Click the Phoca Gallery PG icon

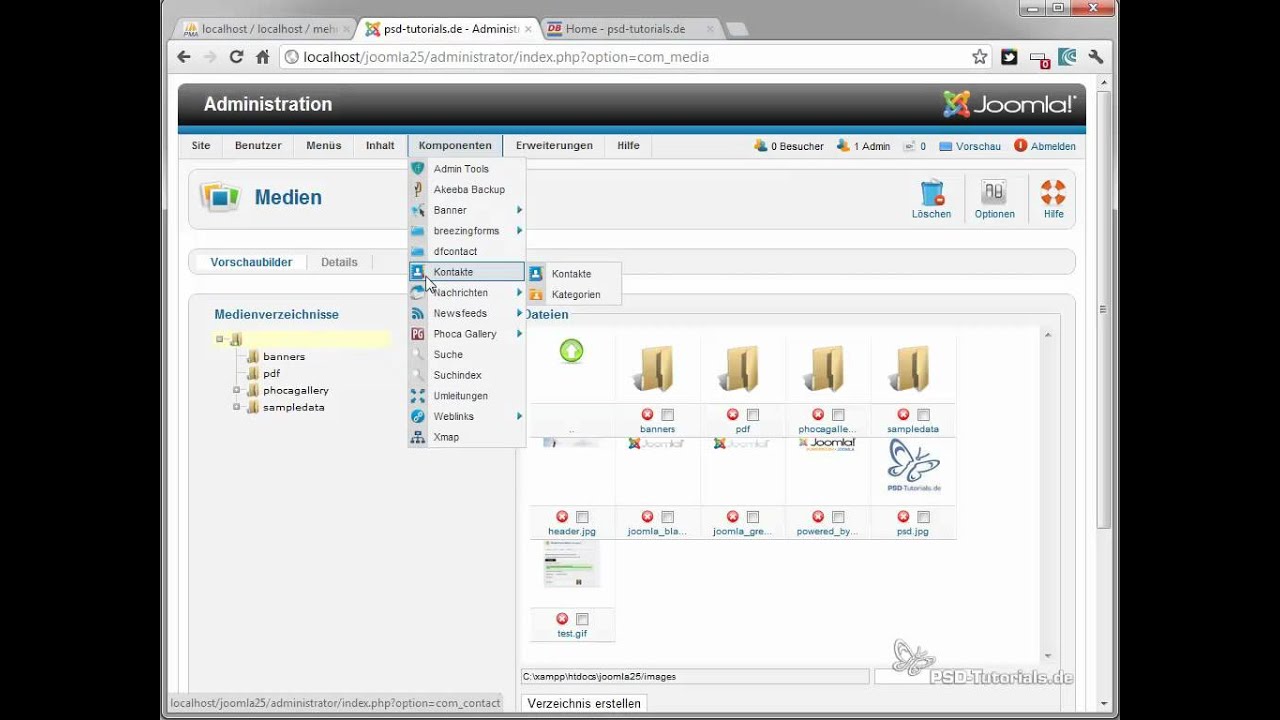418,334
